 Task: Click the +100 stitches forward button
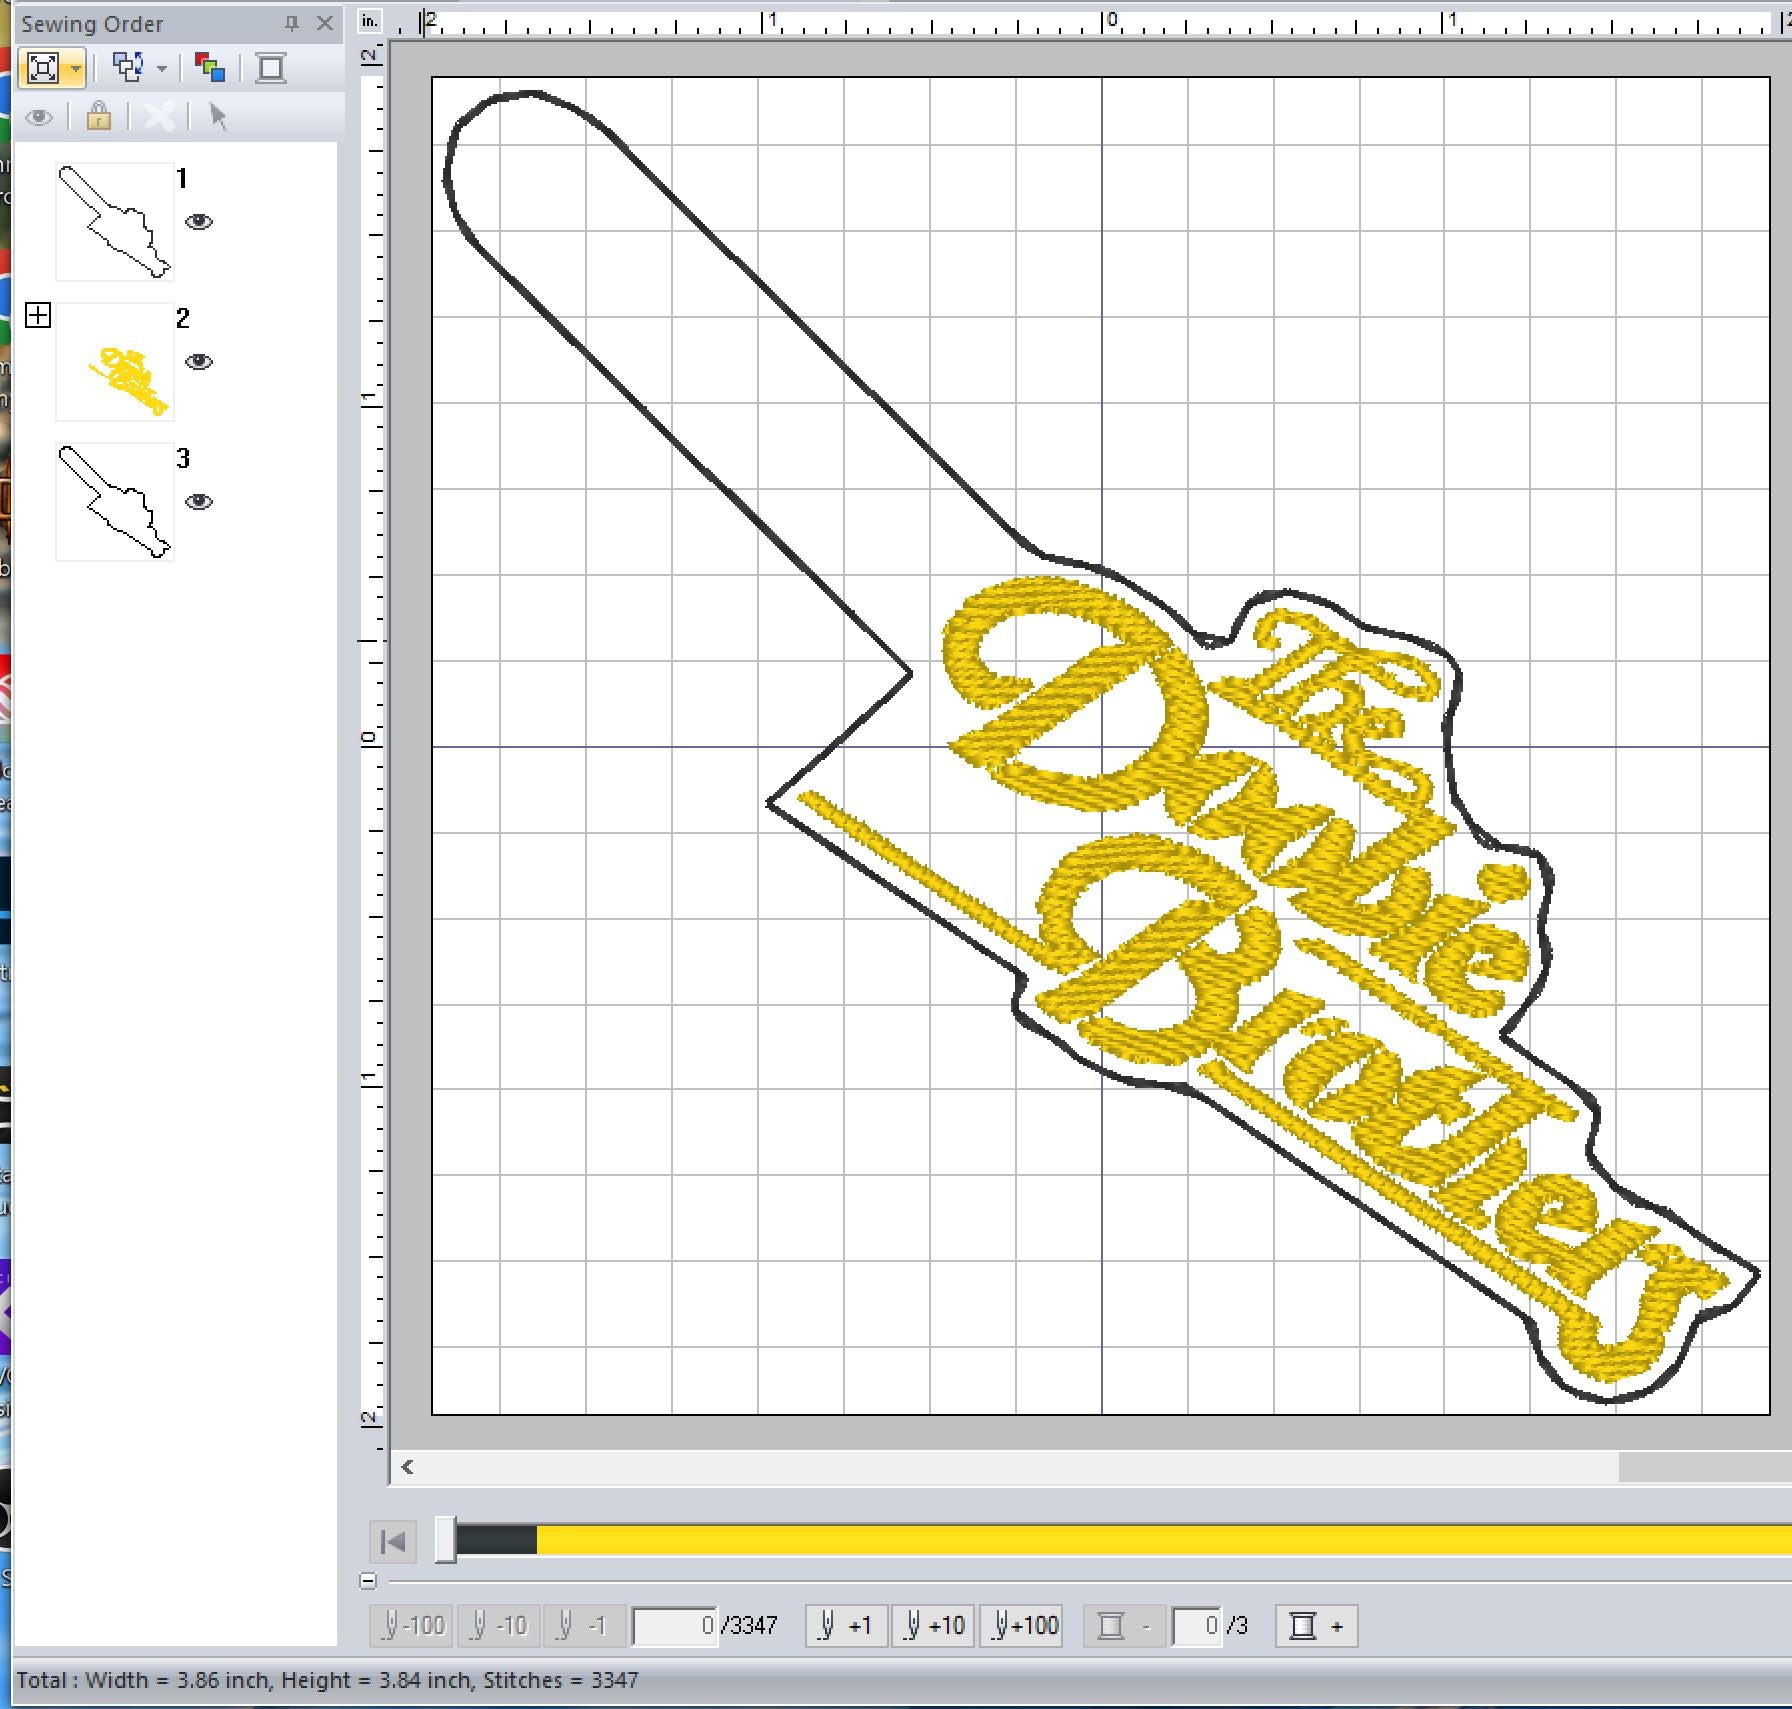tap(1021, 1626)
